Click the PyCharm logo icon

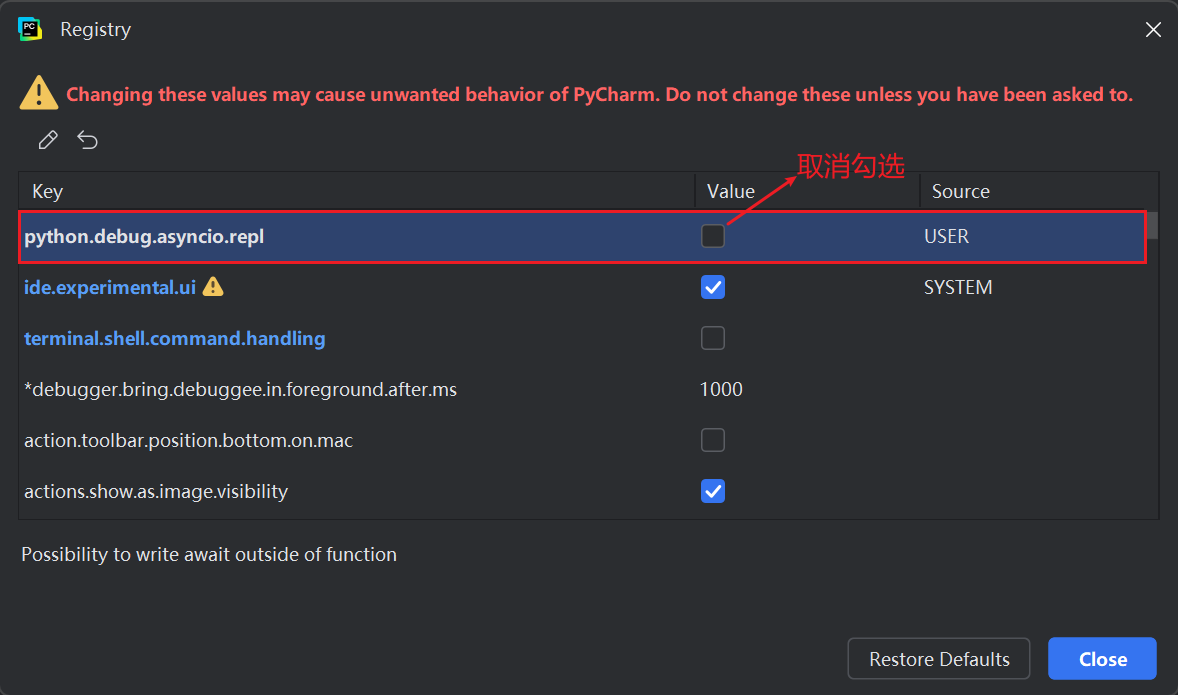[x=30, y=29]
